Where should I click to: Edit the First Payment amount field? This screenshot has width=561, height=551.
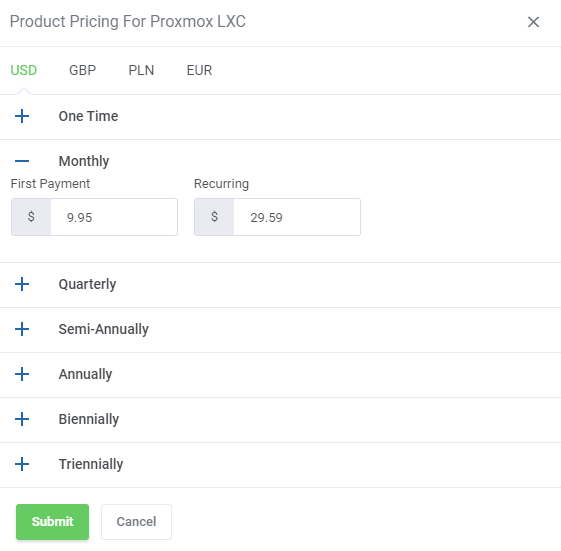coord(114,217)
